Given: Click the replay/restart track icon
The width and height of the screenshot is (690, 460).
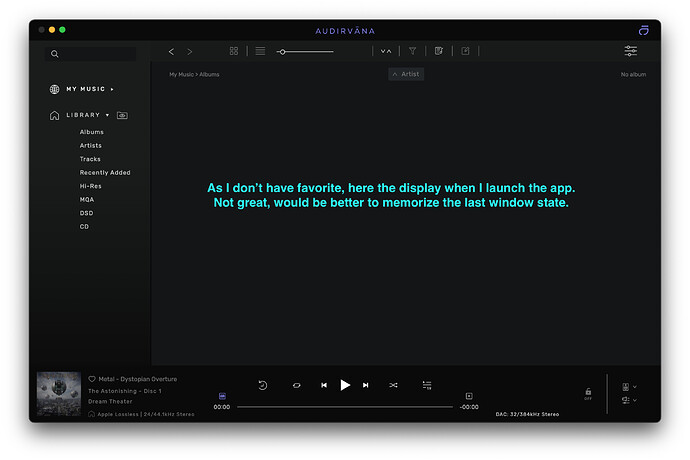Looking at the screenshot, I should pyautogui.click(x=263, y=385).
